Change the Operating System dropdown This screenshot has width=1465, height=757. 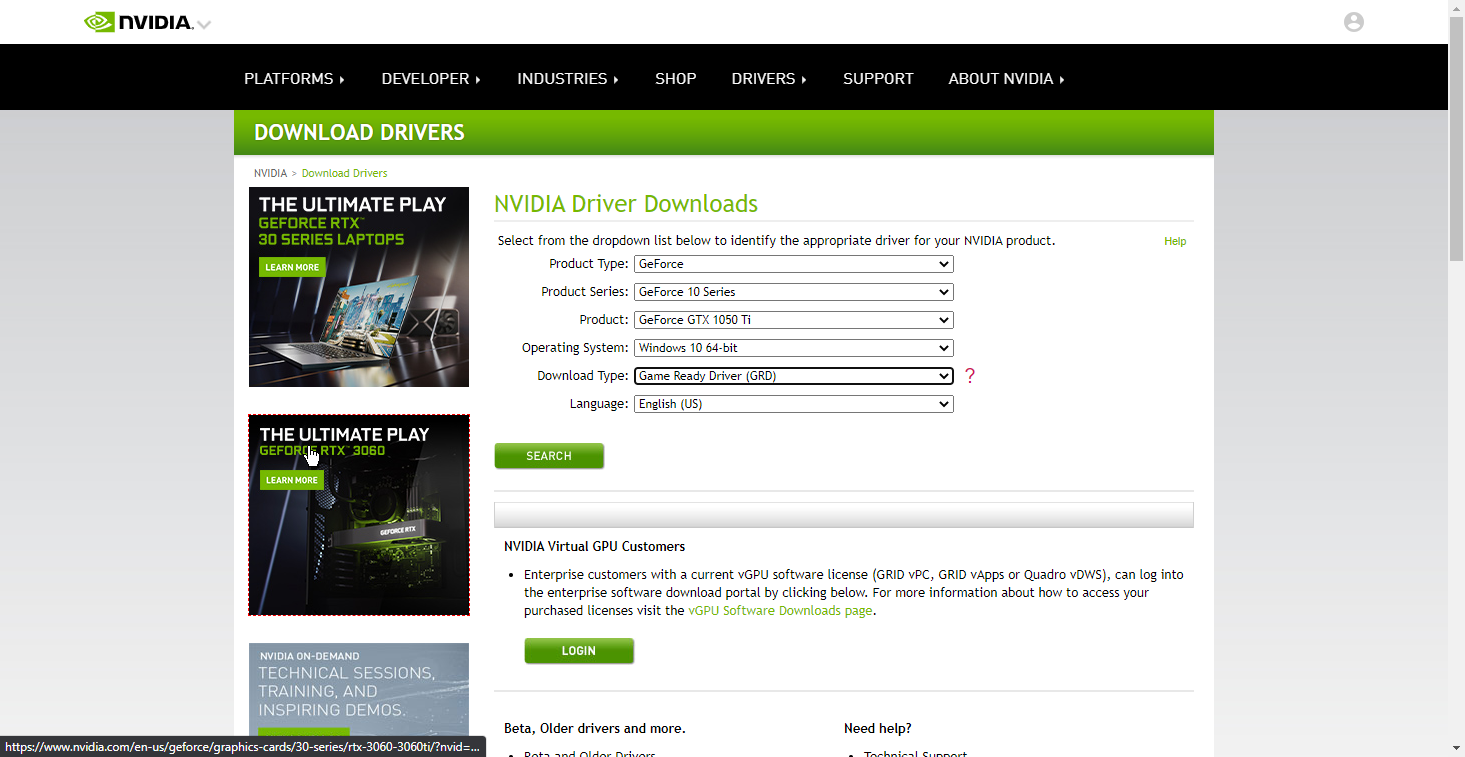pyautogui.click(x=793, y=348)
